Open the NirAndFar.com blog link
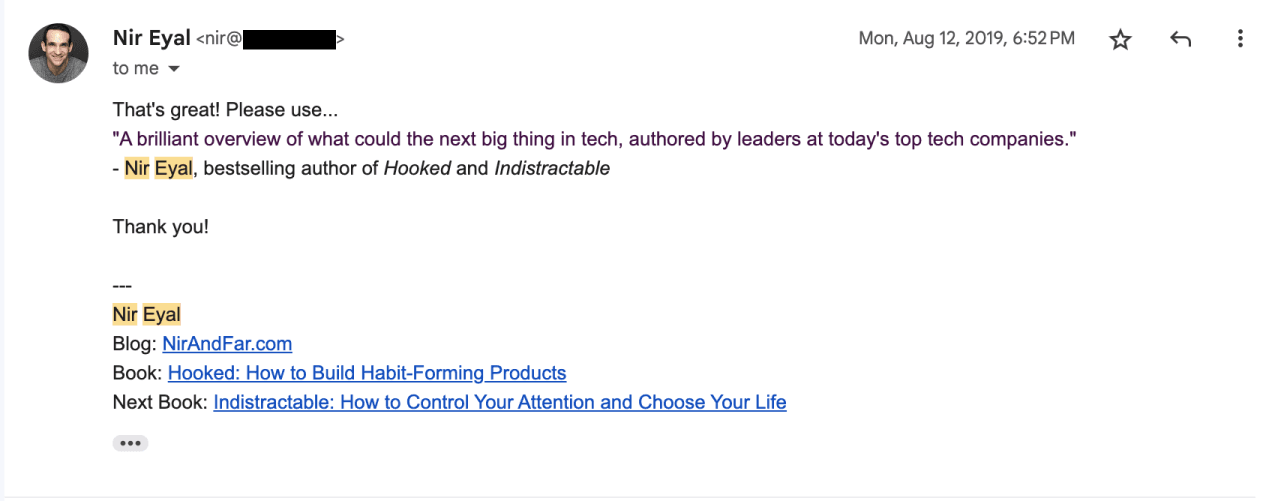 pos(227,344)
